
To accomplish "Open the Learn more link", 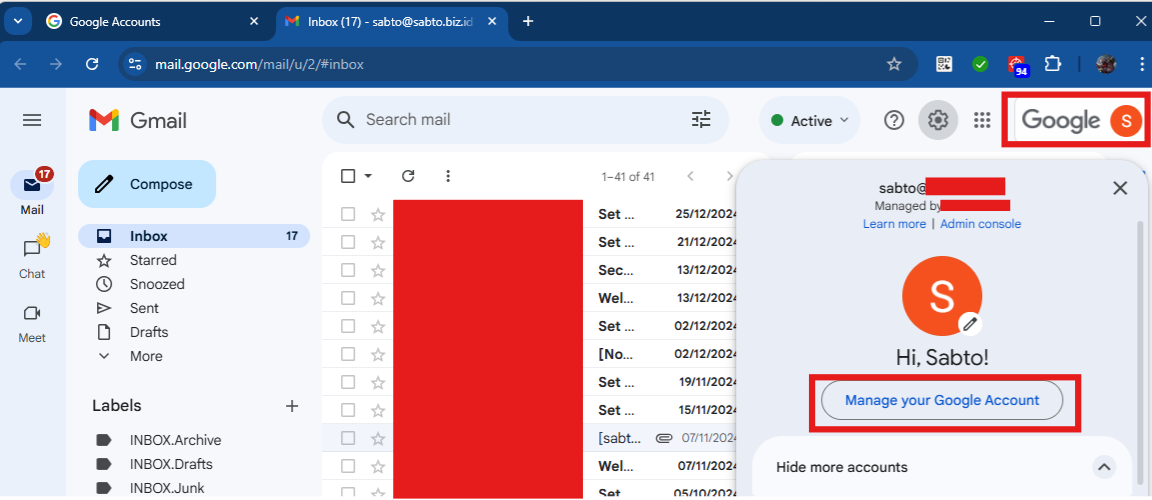I will tap(894, 224).
